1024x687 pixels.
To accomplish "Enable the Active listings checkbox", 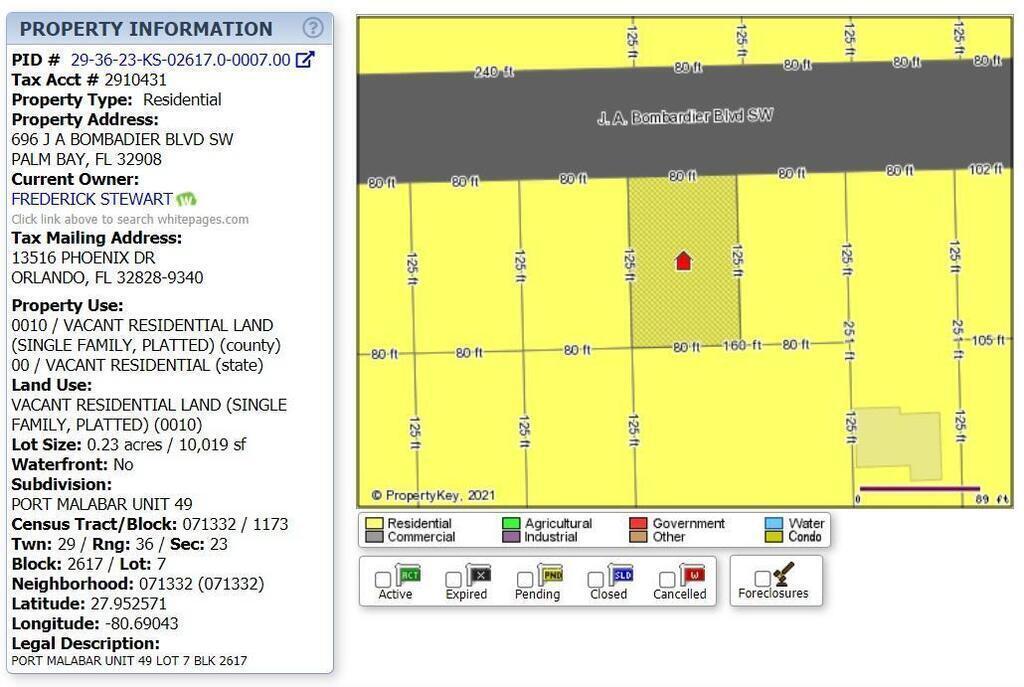I will pos(383,579).
